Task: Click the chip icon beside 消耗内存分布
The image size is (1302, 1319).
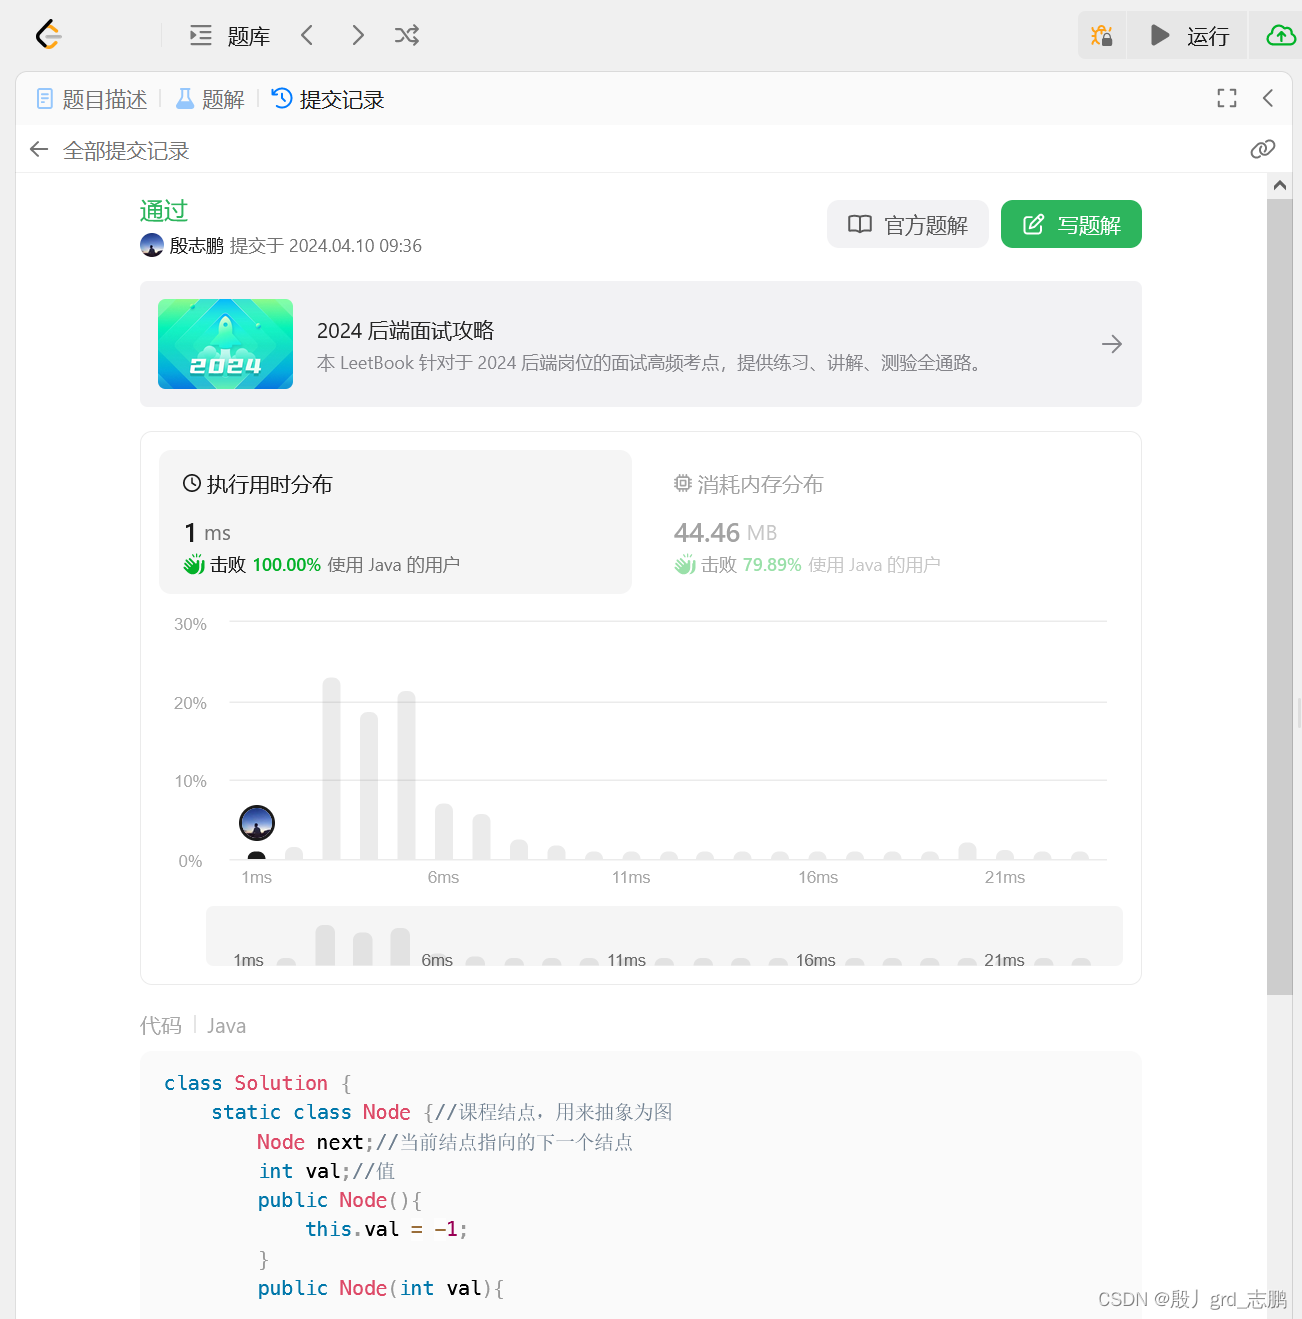Action: 683,484
